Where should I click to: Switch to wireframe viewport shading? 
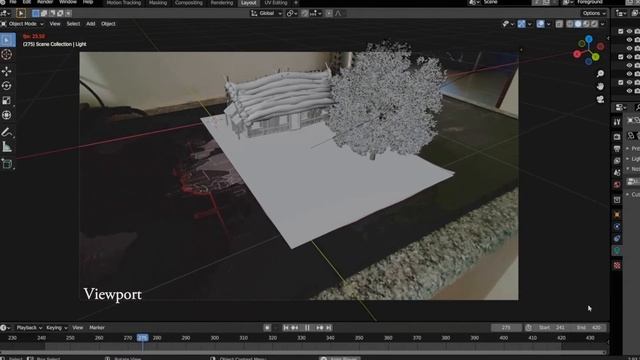tap(570, 24)
